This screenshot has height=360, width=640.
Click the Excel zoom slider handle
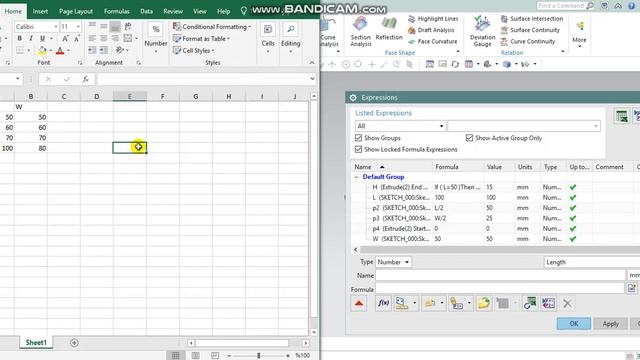click(259, 356)
